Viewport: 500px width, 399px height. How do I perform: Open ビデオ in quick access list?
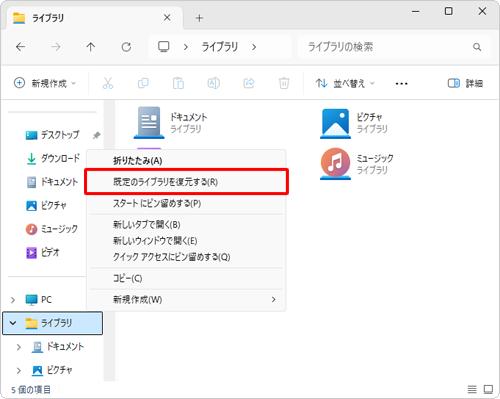coord(42,253)
